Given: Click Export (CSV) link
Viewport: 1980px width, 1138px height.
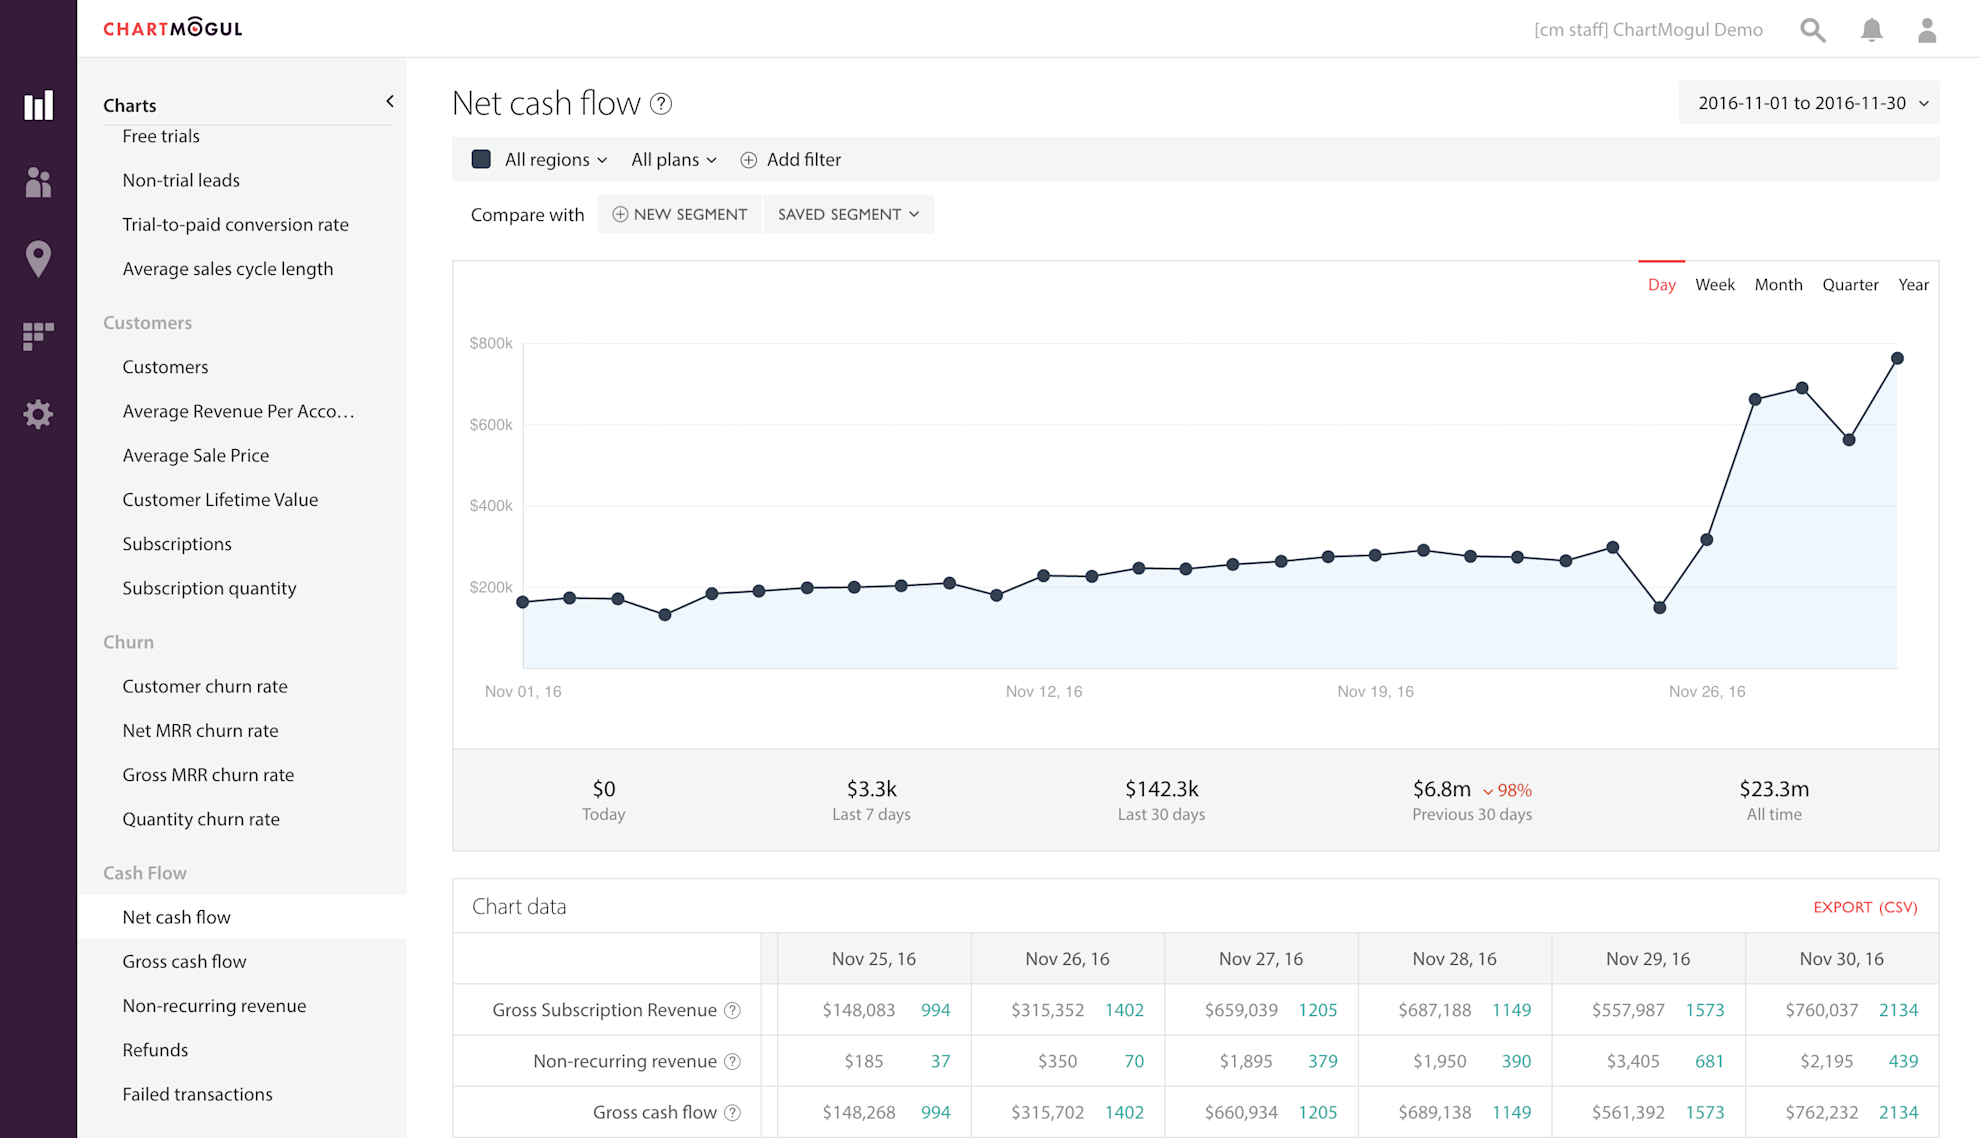Looking at the screenshot, I should 1865,907.
